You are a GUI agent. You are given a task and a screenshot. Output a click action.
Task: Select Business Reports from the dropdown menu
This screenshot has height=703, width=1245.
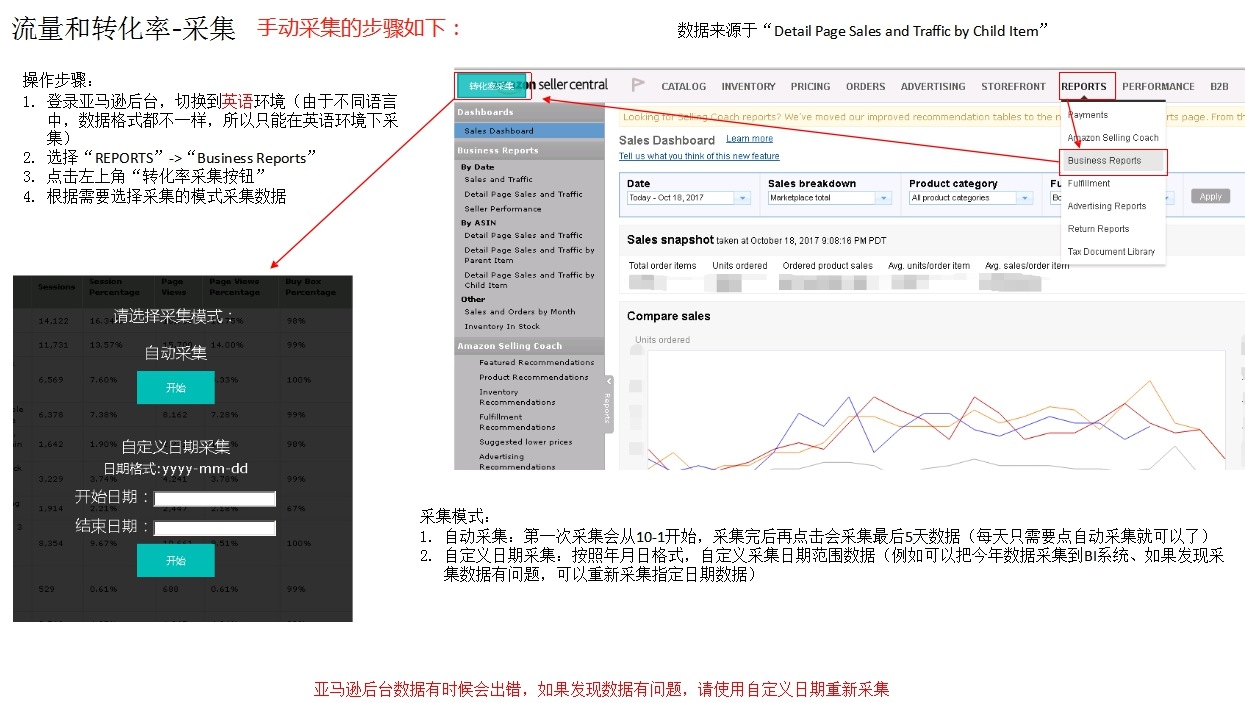[1104, 161]
